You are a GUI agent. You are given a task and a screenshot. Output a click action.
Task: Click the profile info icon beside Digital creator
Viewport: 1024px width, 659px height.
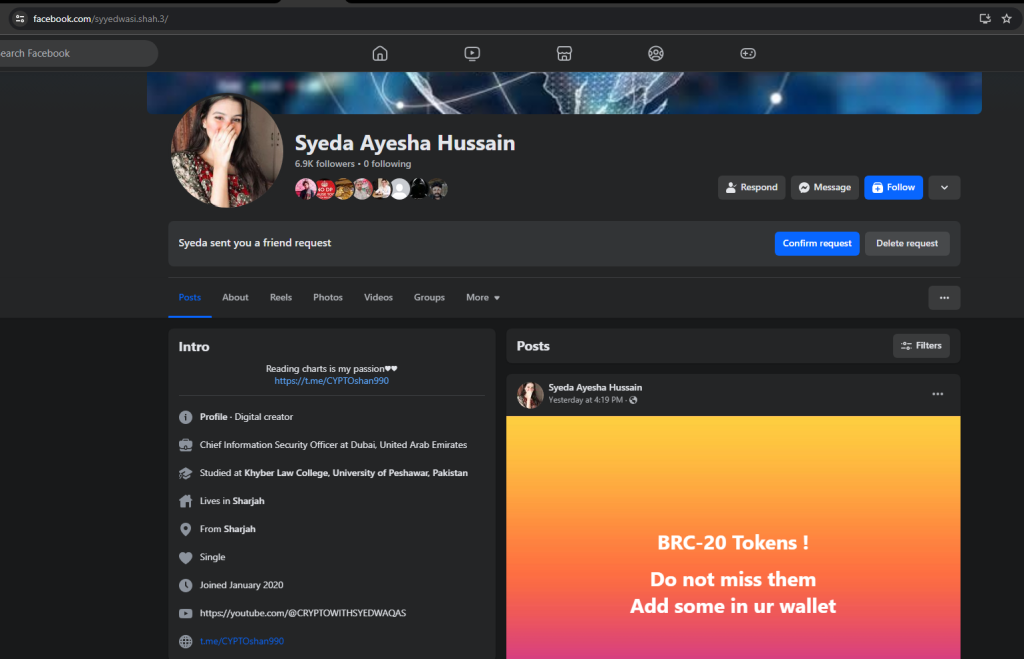185,417
